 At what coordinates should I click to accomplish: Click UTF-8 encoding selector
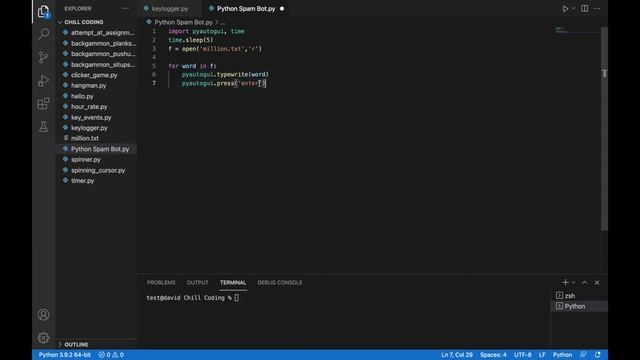523,355
